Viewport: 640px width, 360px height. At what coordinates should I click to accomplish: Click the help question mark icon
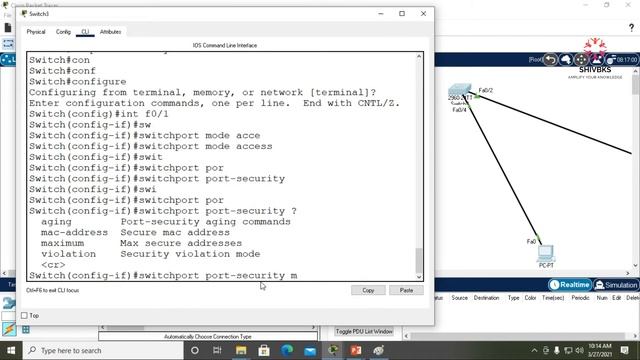pos(631,28)
